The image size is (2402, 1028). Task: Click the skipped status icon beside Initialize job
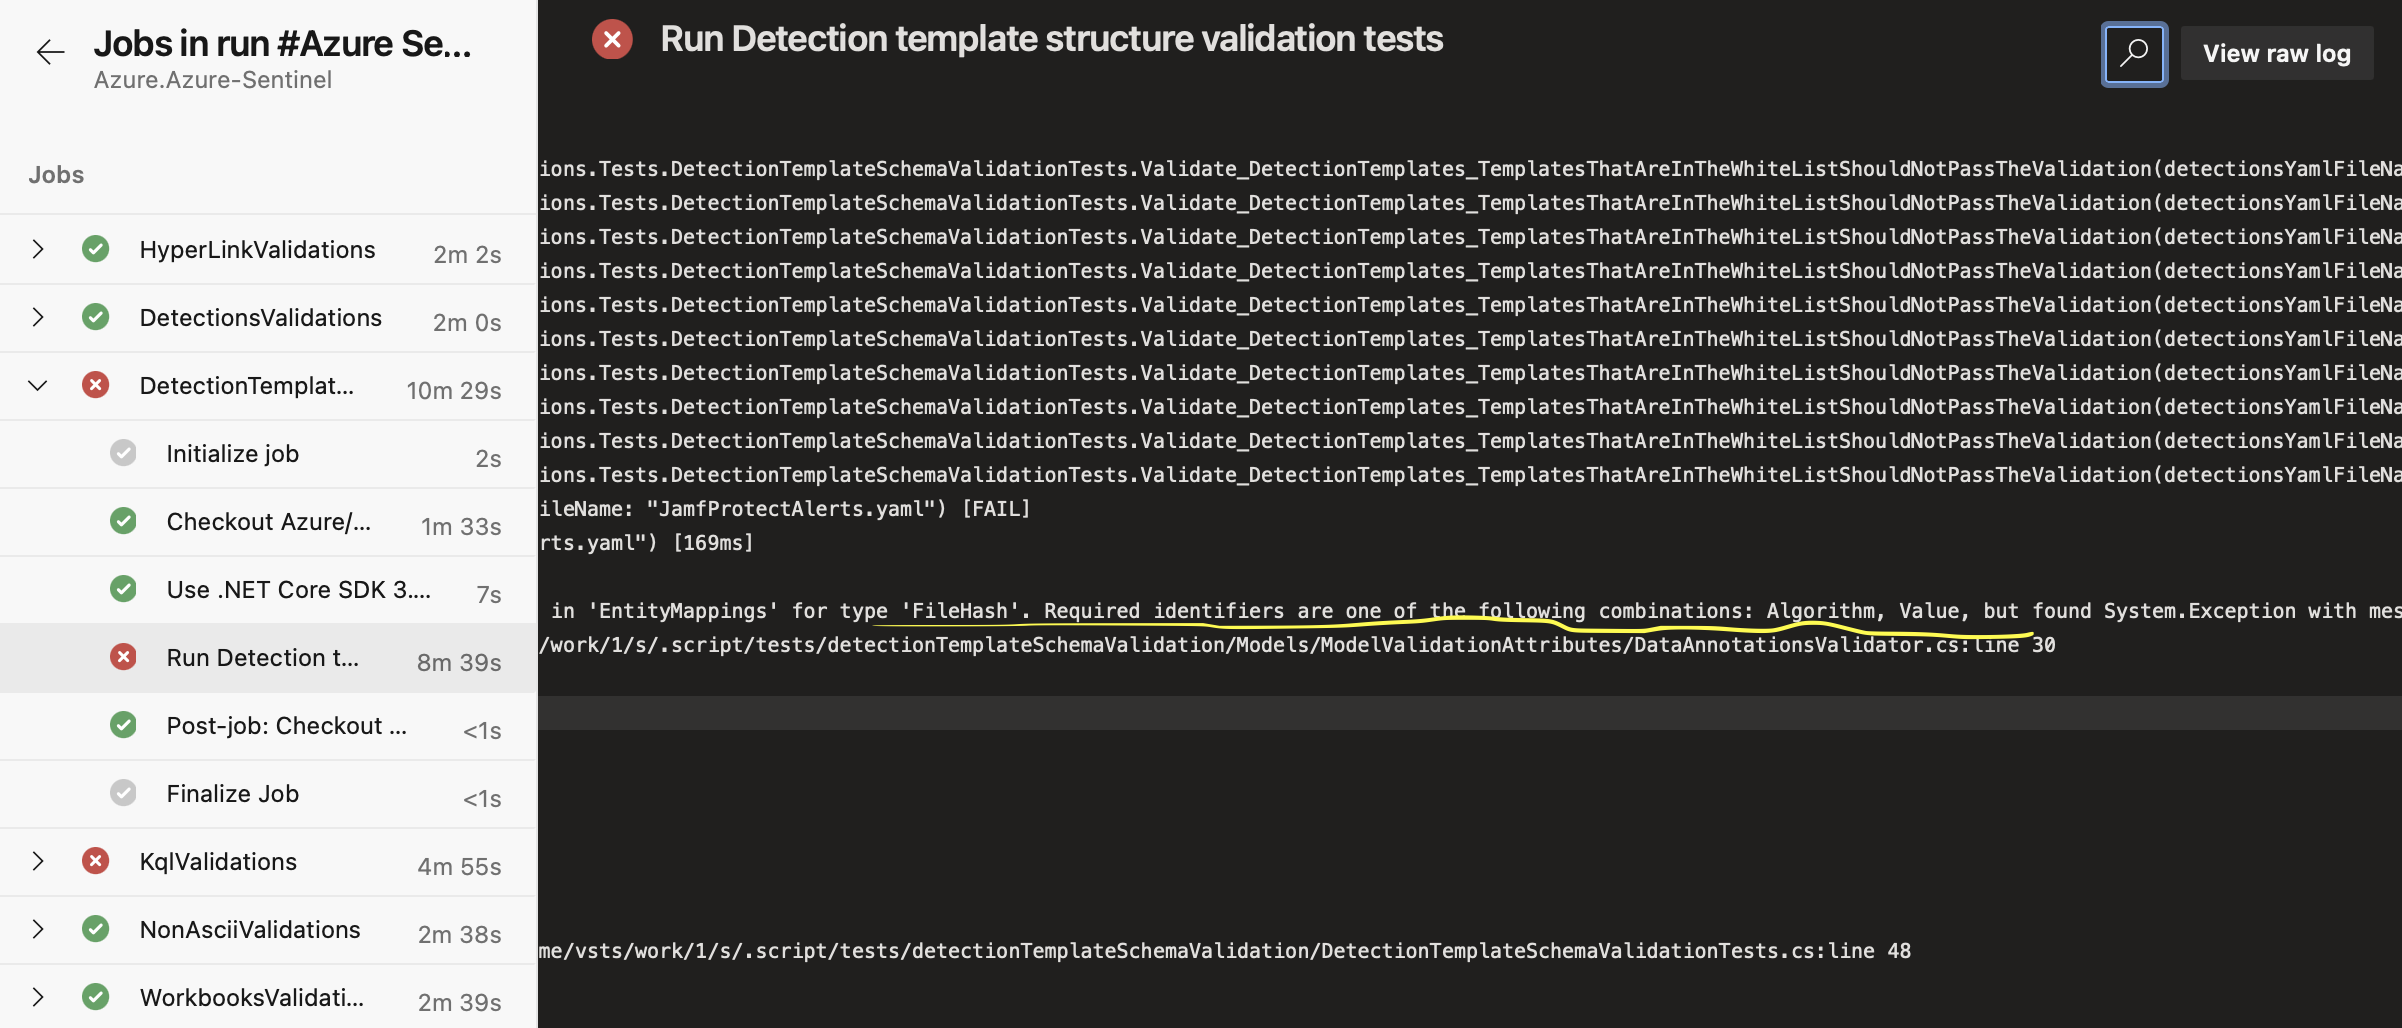pos(123,452)
